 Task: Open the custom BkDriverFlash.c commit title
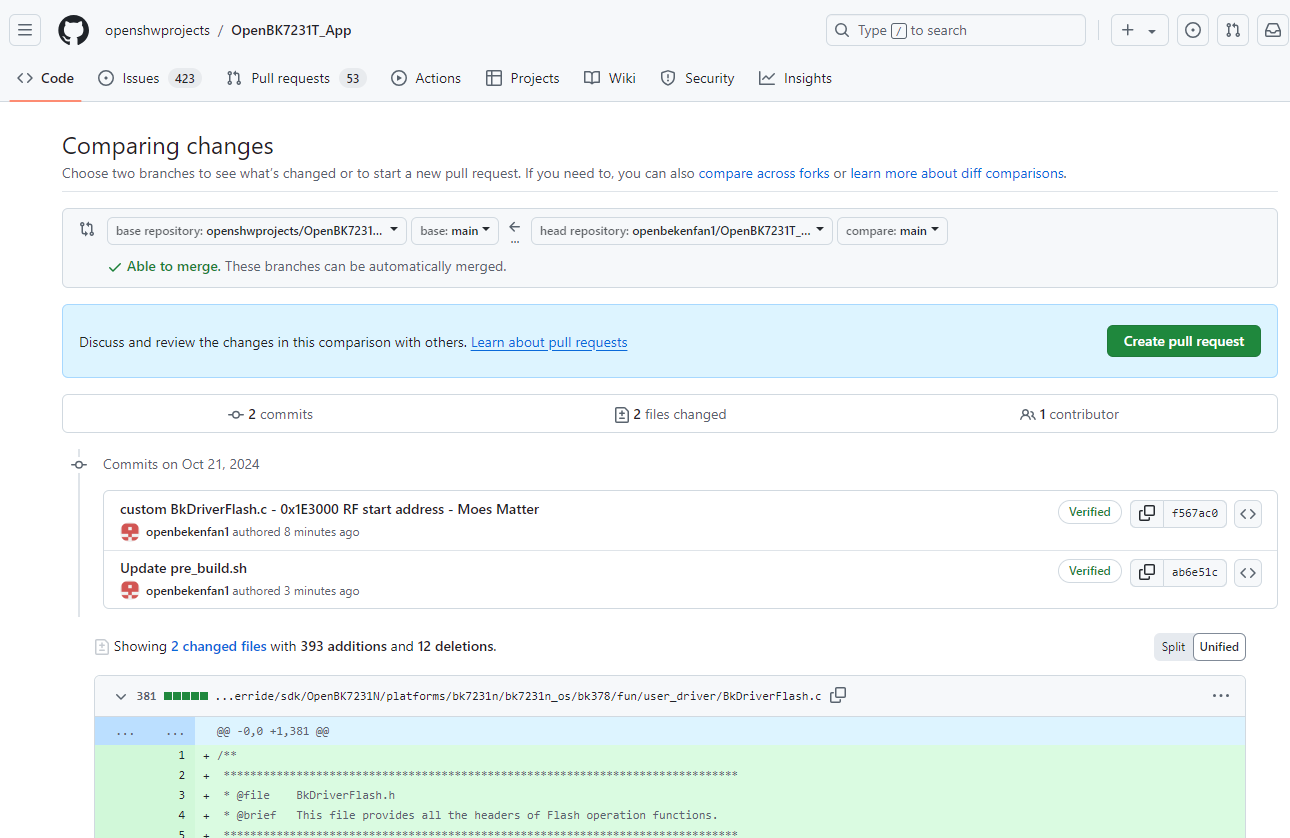click(330, 509)
